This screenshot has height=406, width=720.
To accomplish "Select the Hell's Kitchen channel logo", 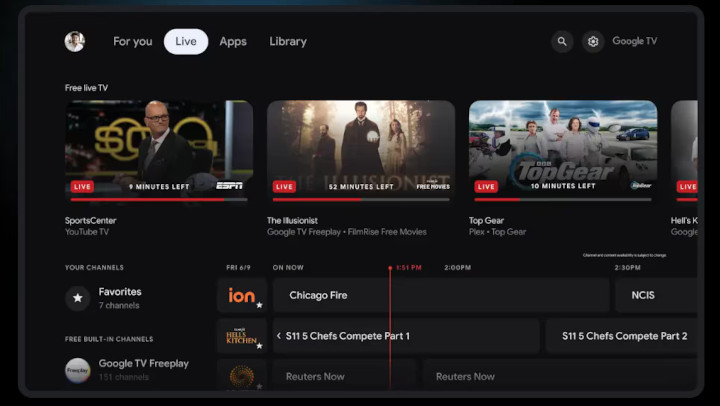I will click(x=242, y=336).
